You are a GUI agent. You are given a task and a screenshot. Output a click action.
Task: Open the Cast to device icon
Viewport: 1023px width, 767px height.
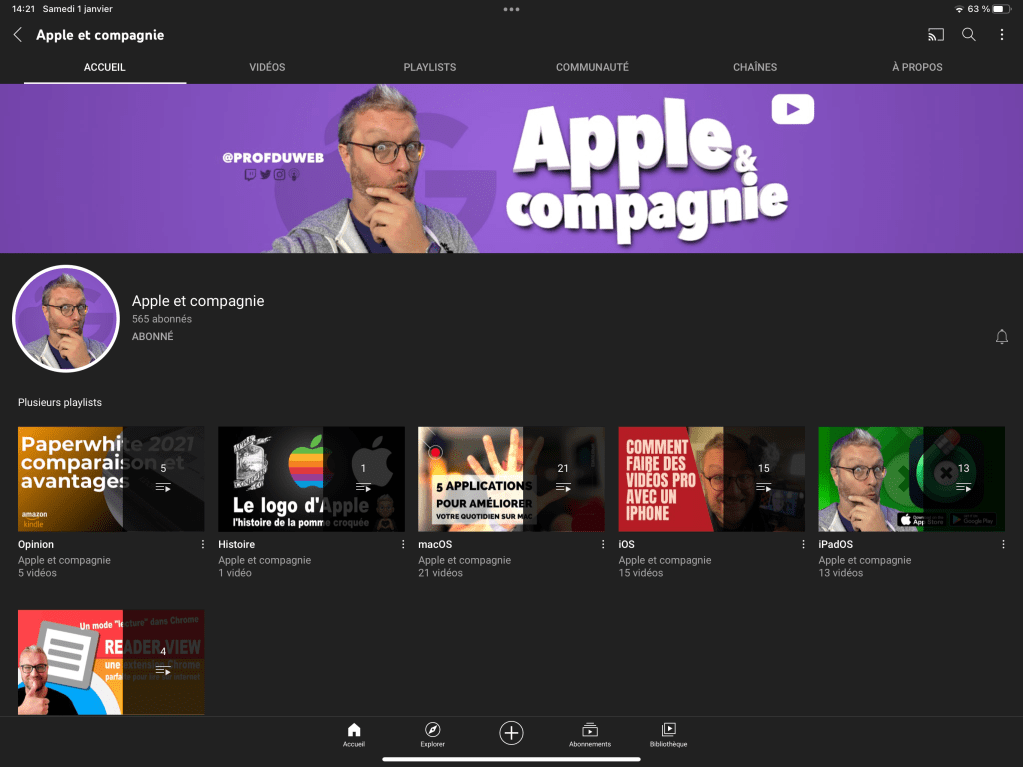[x=936, y=35]
